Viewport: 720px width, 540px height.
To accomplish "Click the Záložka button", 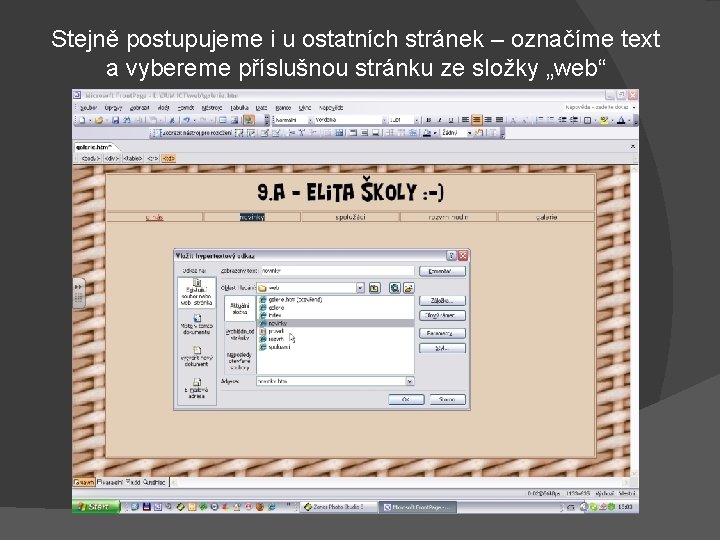I will (x=442, y=300).
